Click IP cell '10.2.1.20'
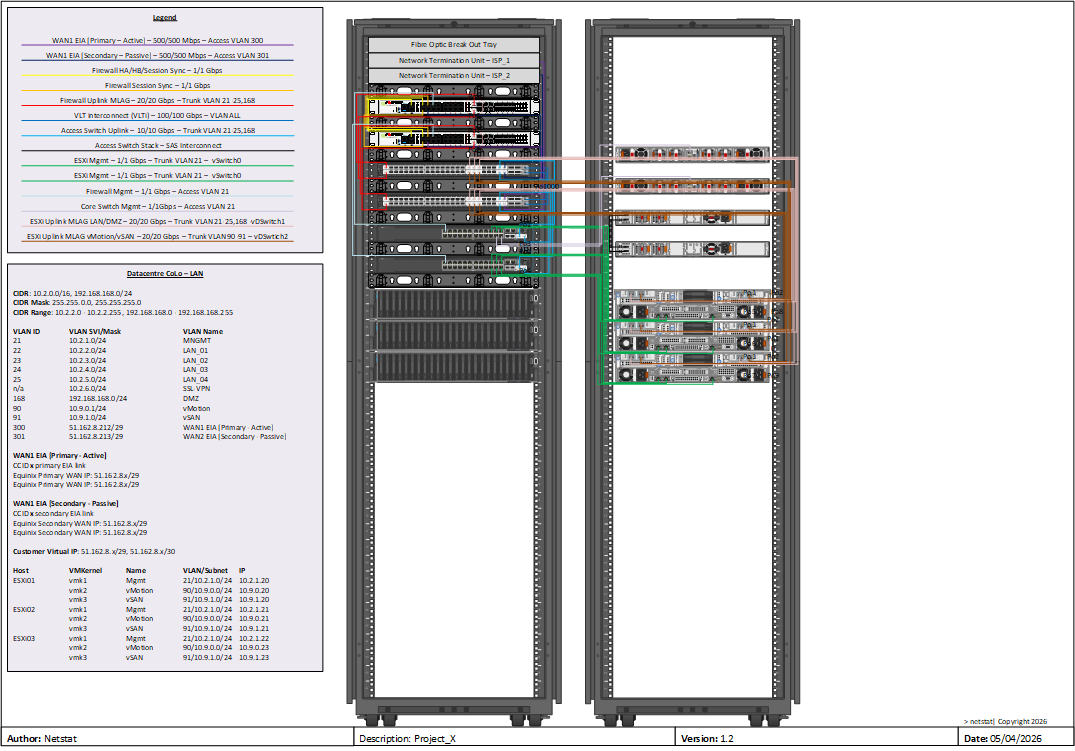 coord(254,581)
